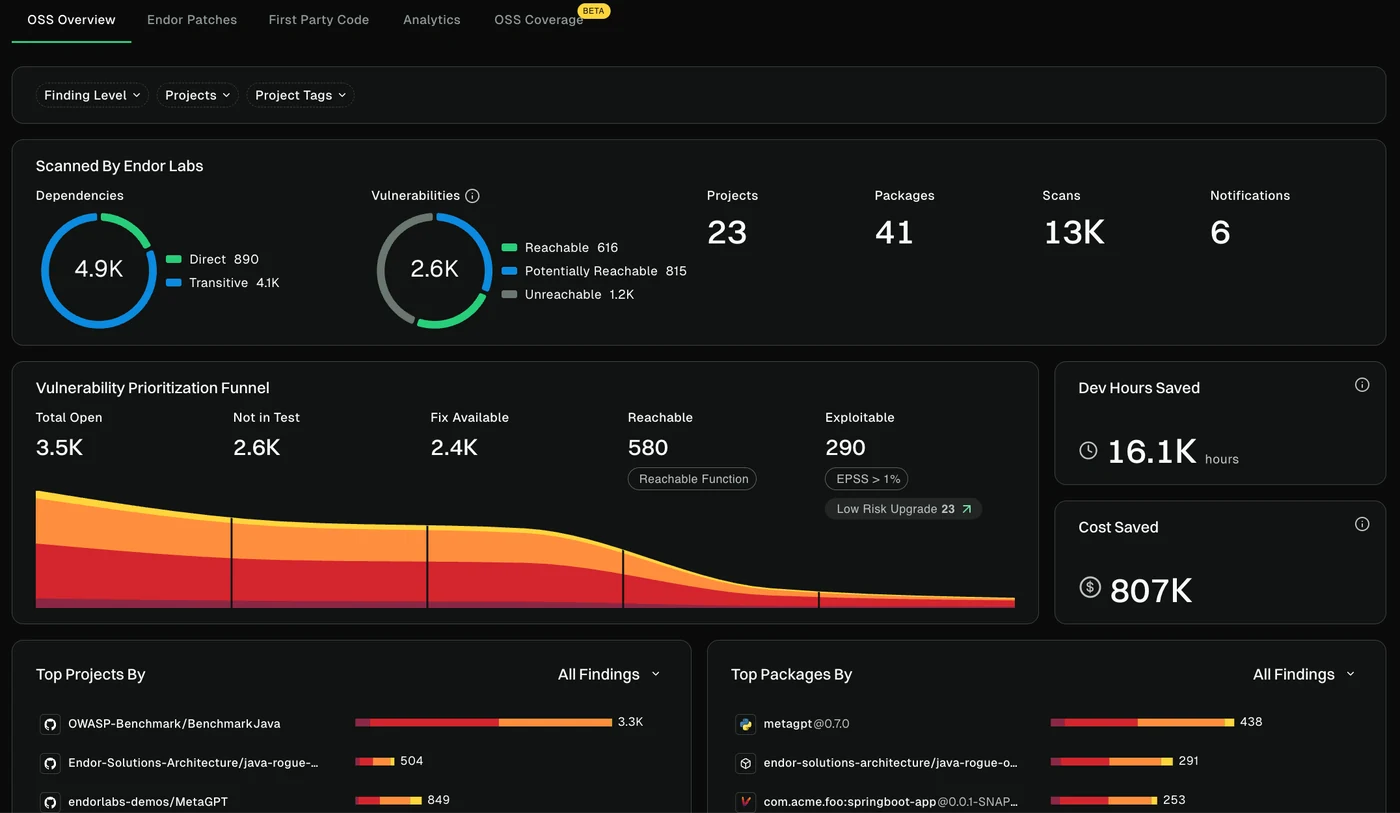Click the dollar icon in Cost Saved
This screenshot has width=1400, height=813.
(x=1090, y=588)
